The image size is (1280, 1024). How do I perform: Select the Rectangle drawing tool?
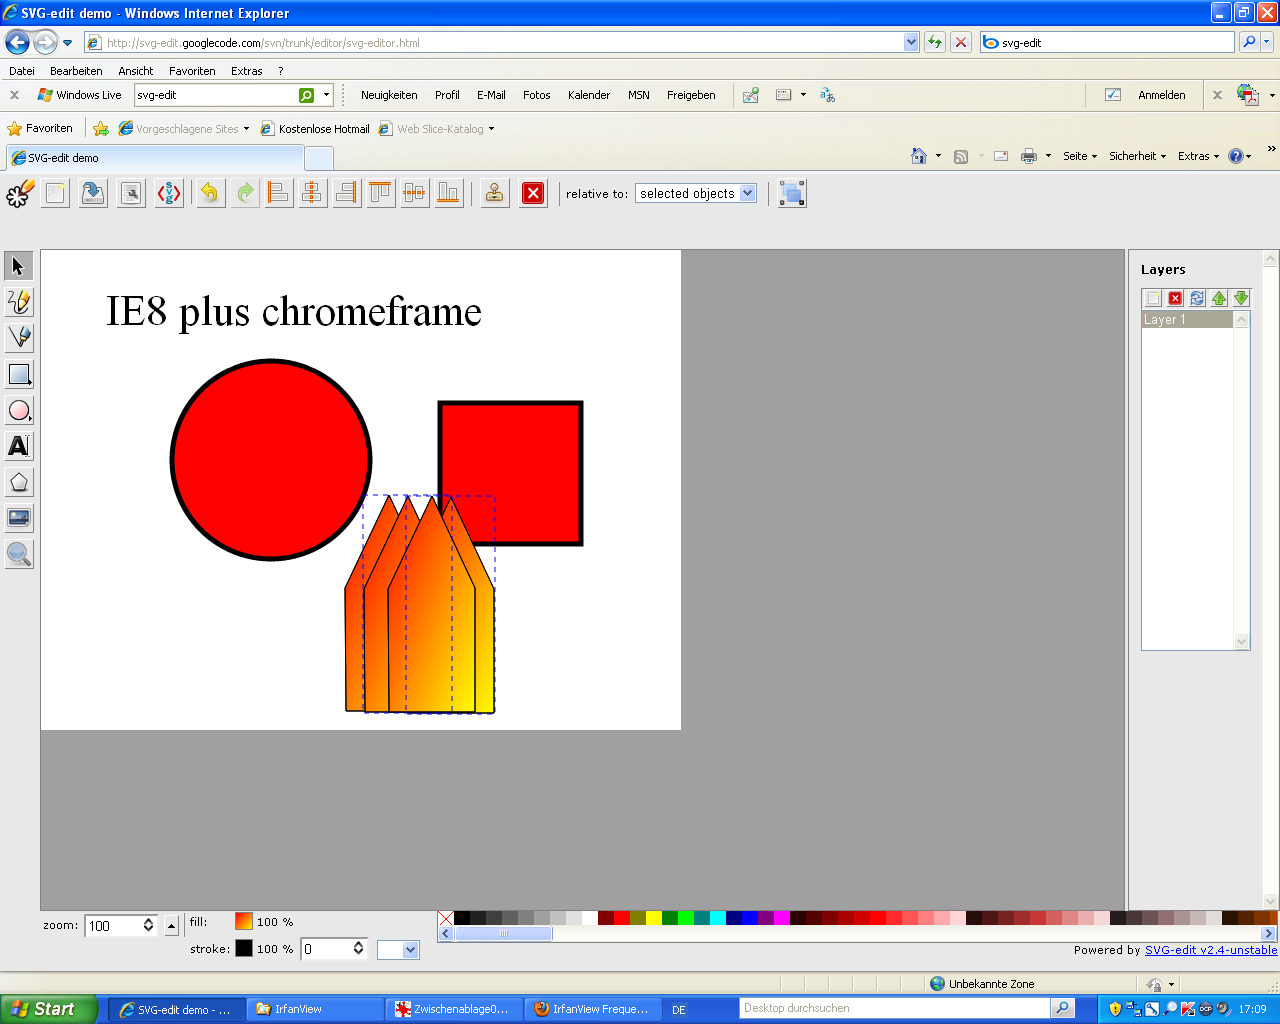pyautogui.click(x=19, y=374)
